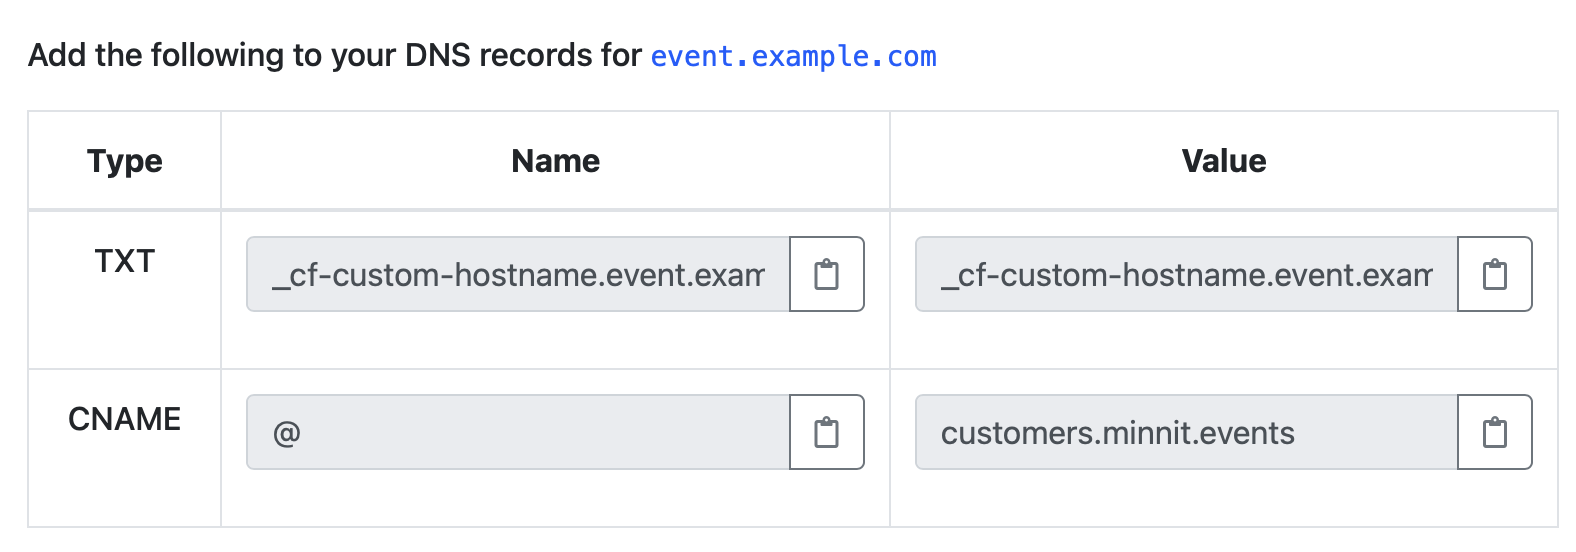
Task: Click the '@' character in the CNAME row
Action: (286, 433)
